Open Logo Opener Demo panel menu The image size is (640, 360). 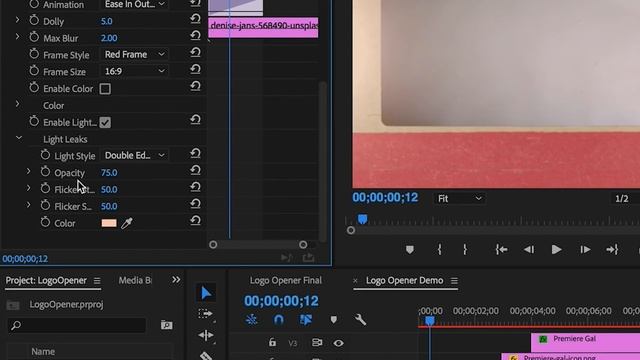tap(454, 281)
